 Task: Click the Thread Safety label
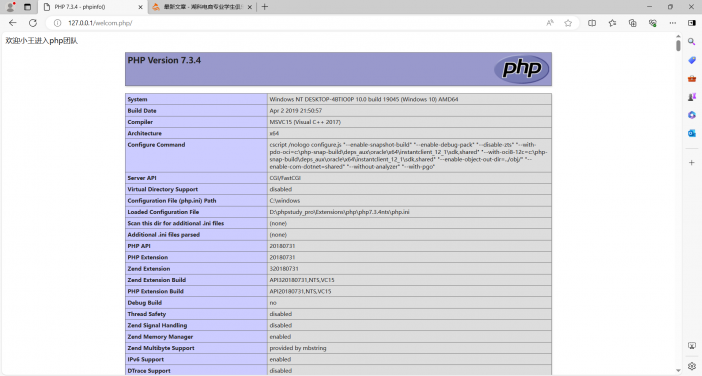click(146, 314)
